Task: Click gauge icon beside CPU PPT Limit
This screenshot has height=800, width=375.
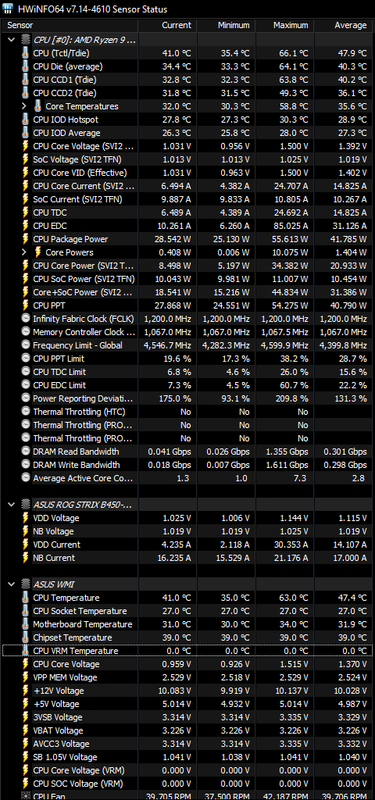Action: tap(26, 358)
